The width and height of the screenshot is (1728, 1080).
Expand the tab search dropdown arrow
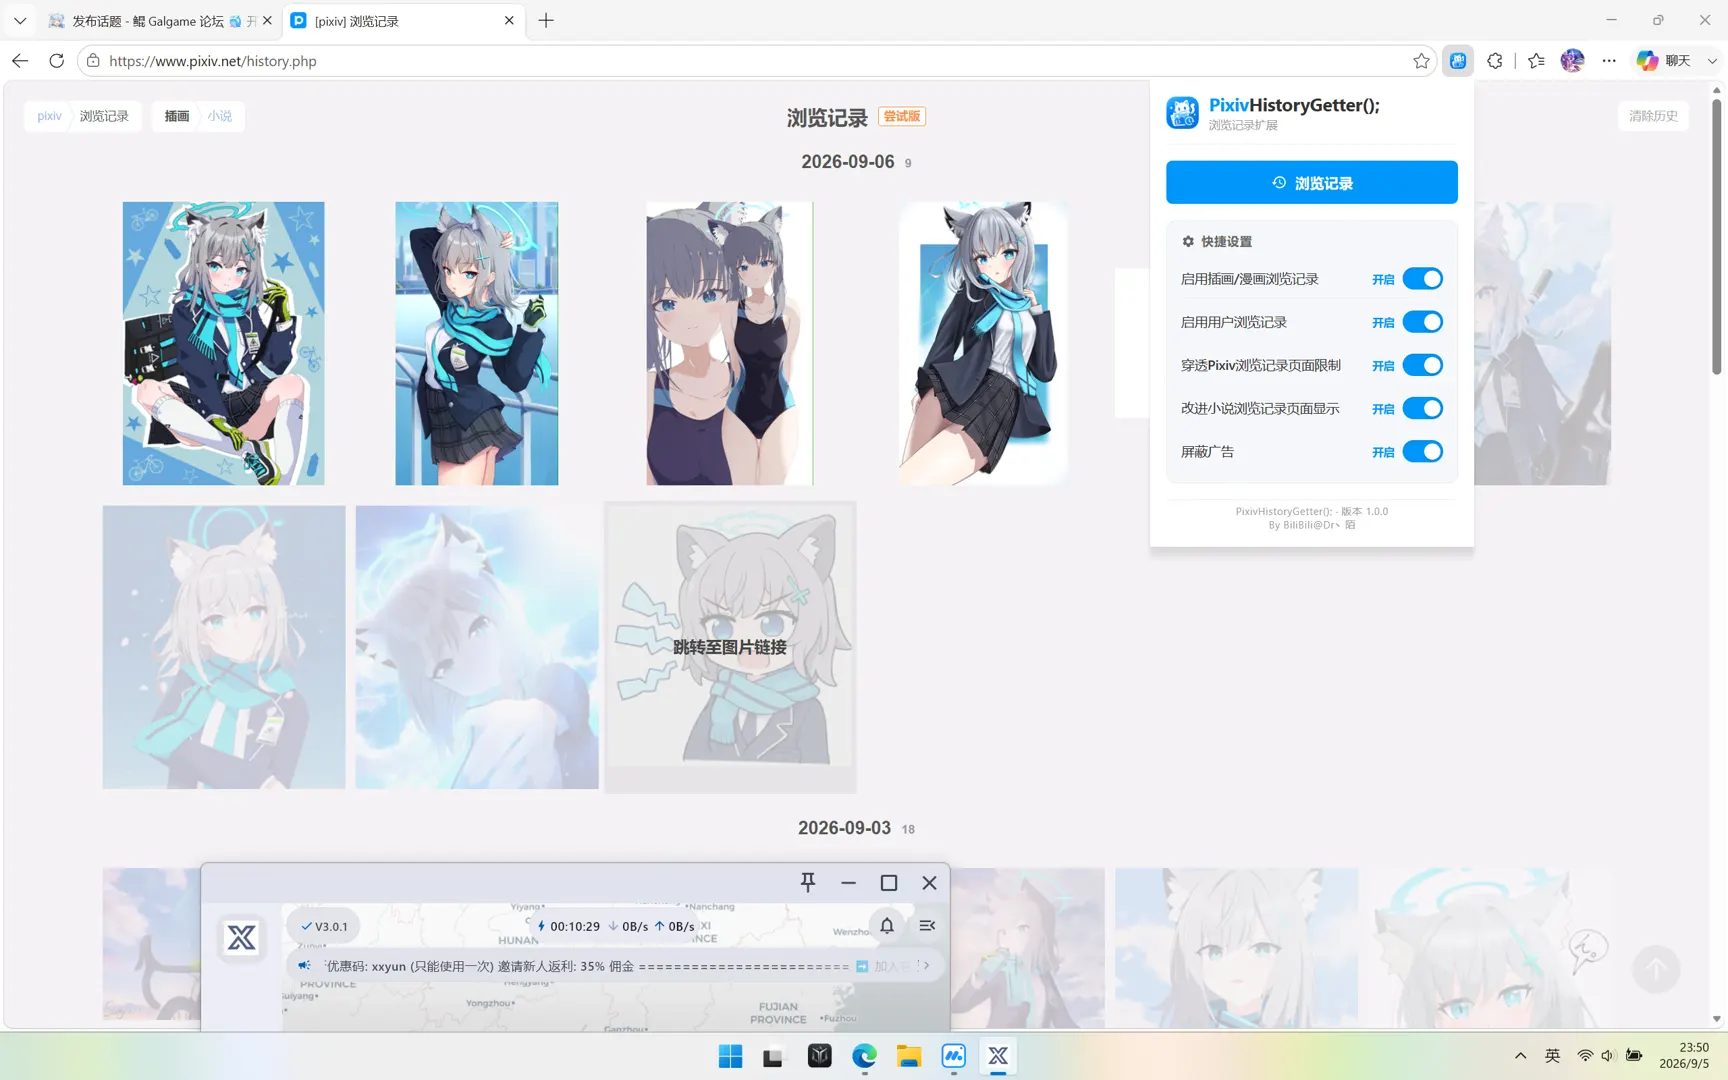pos(20,20)
